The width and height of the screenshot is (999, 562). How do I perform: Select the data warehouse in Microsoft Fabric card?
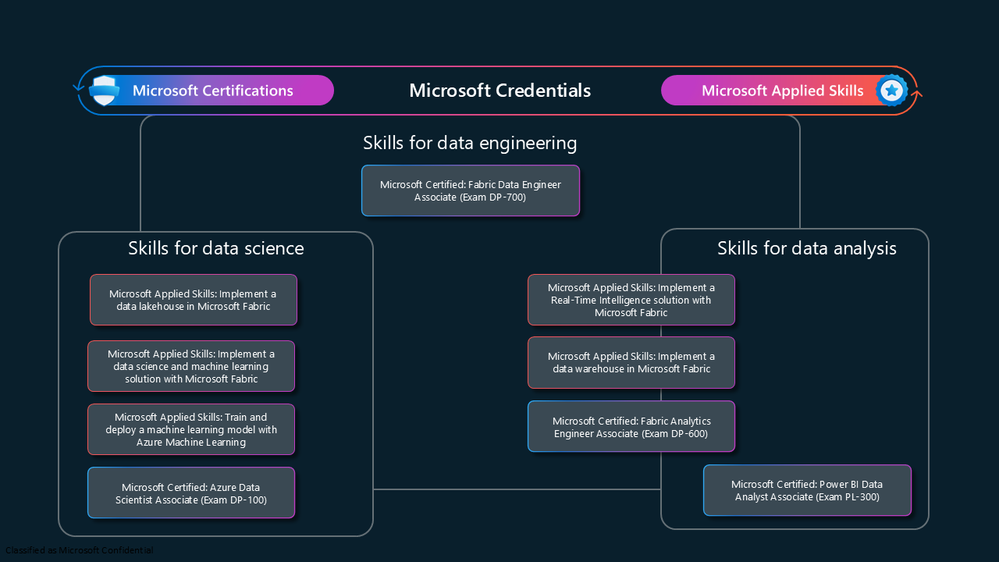(x=631, y=363)
